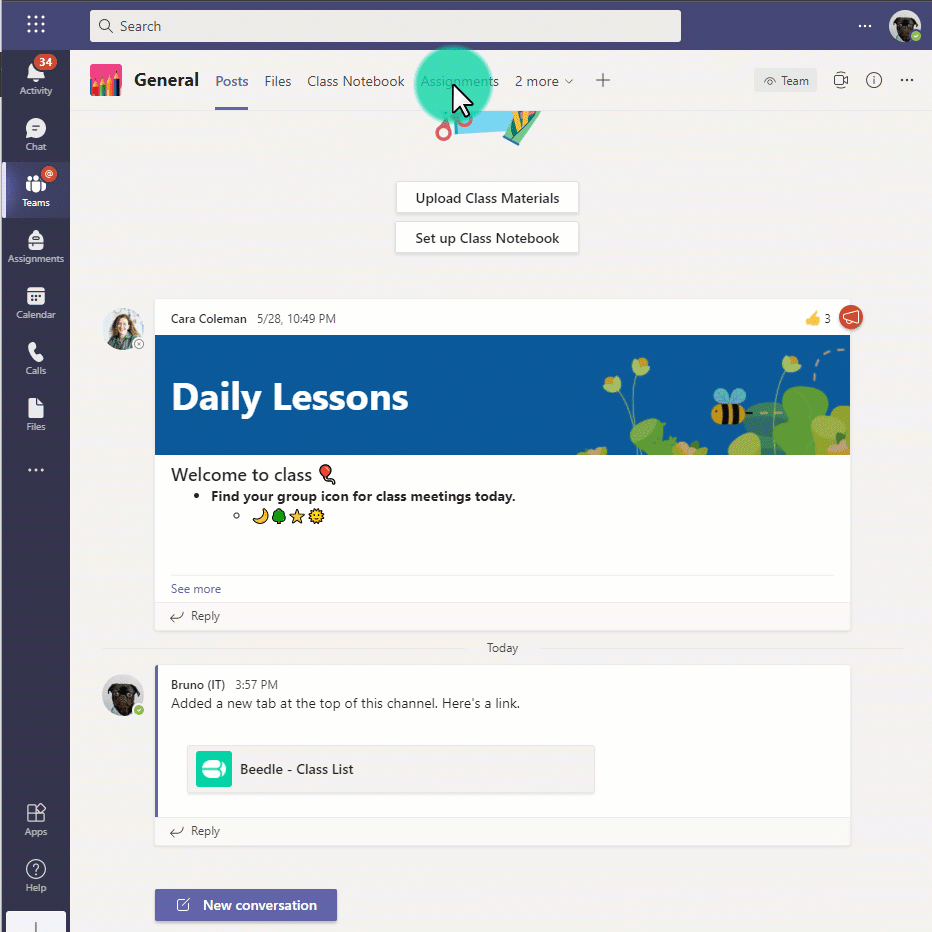Click Set up Class Notebook button
932x932 pixels.
(487, 238)
